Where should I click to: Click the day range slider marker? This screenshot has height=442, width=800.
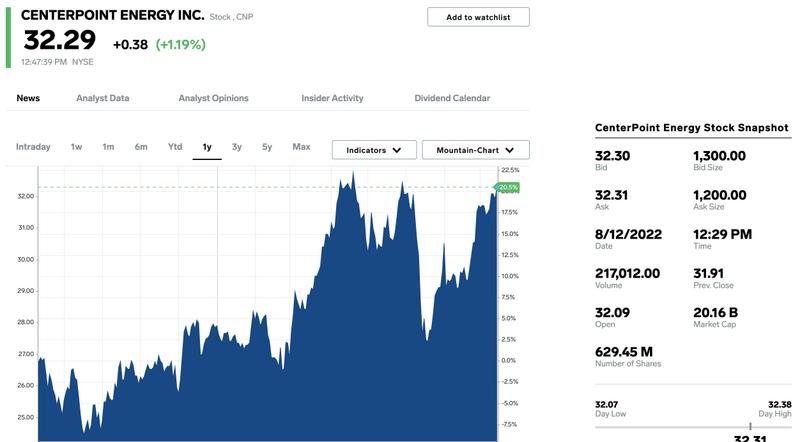(750, 426)
